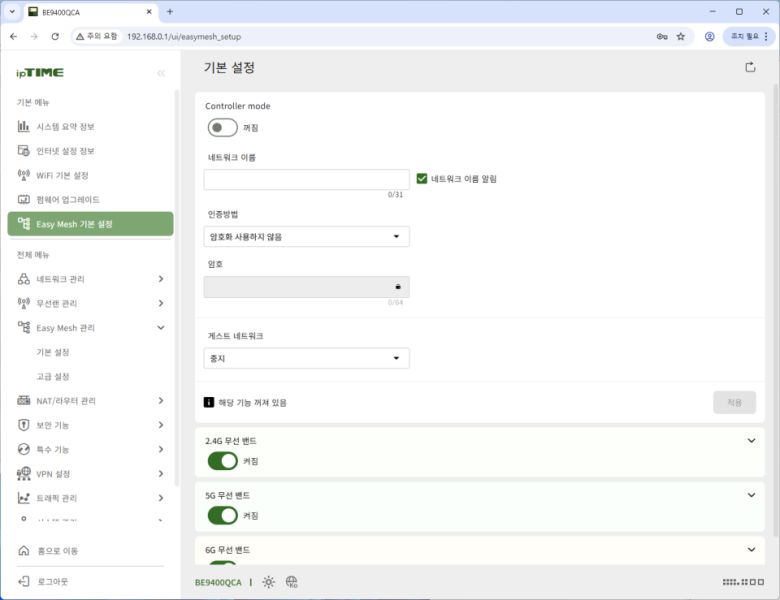Open the 인증방법 dropdown
The height and width of the screenshot is (600, 780).
[x=306, y=236]
